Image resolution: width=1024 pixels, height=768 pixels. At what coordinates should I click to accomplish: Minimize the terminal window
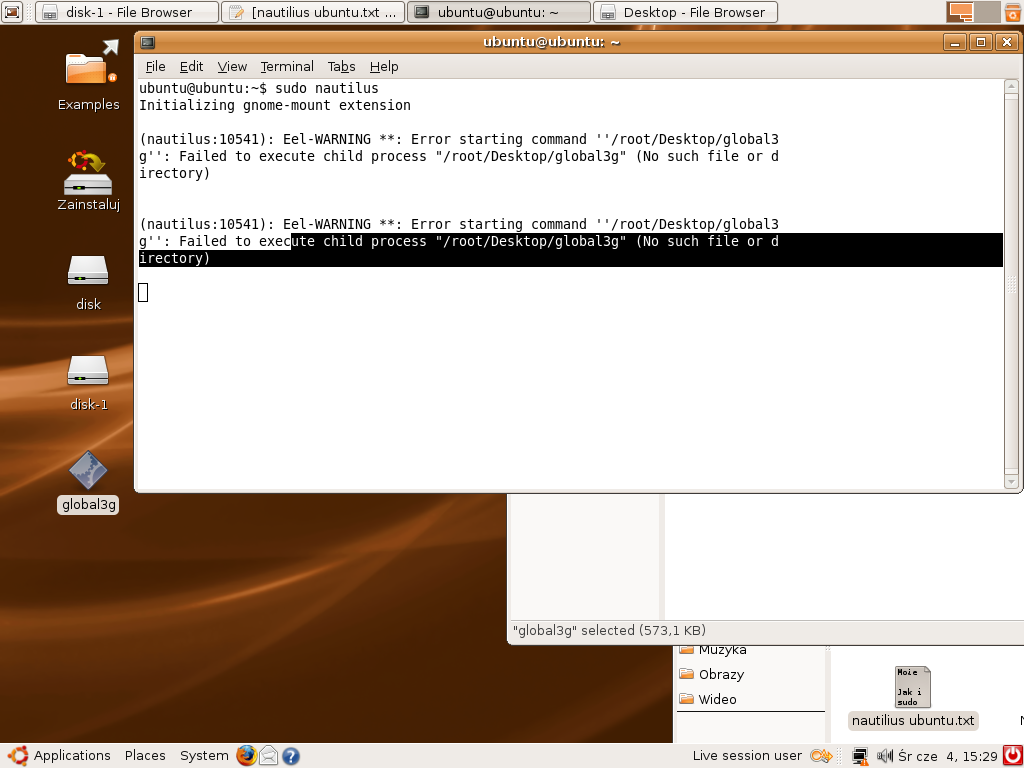tap(955, 42)
